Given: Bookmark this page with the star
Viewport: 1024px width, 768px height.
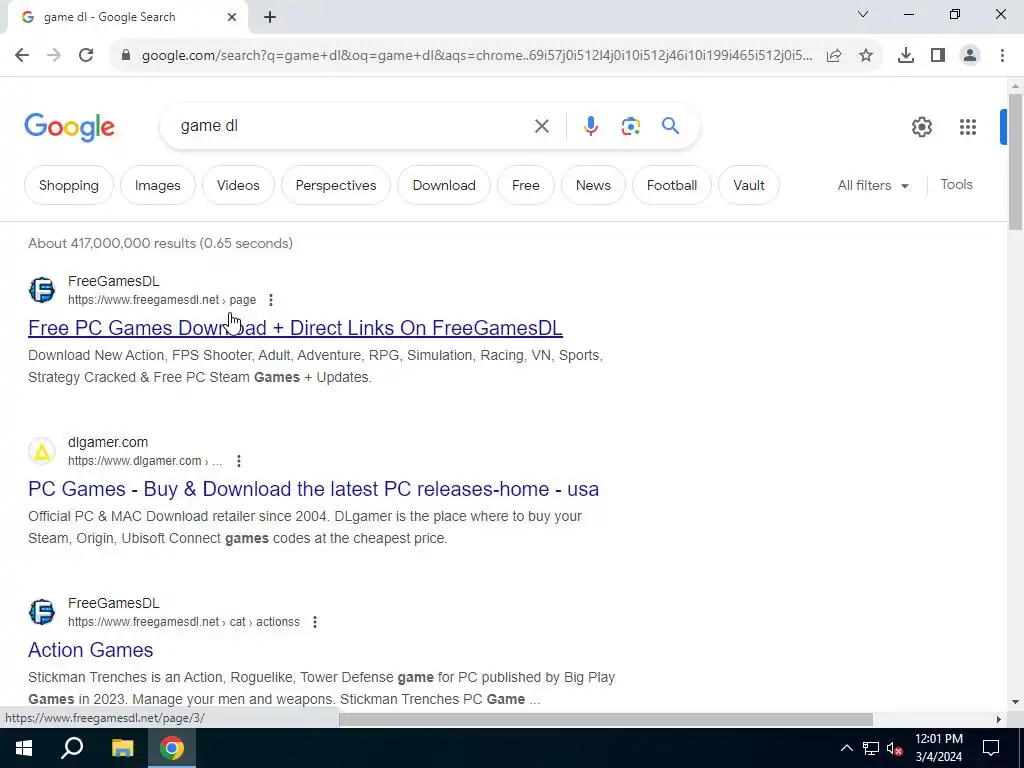Looking at the screenshot, I should click(866, 56).
